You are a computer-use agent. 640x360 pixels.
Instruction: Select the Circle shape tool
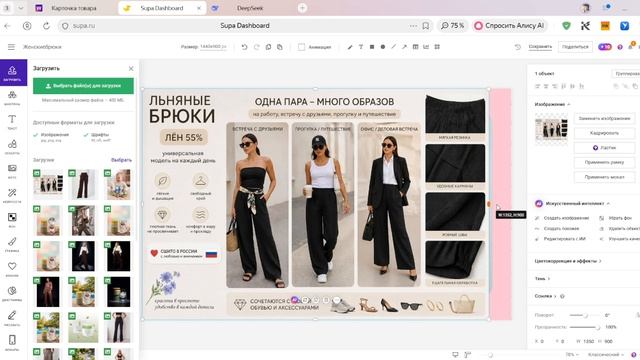click(383, 47)
